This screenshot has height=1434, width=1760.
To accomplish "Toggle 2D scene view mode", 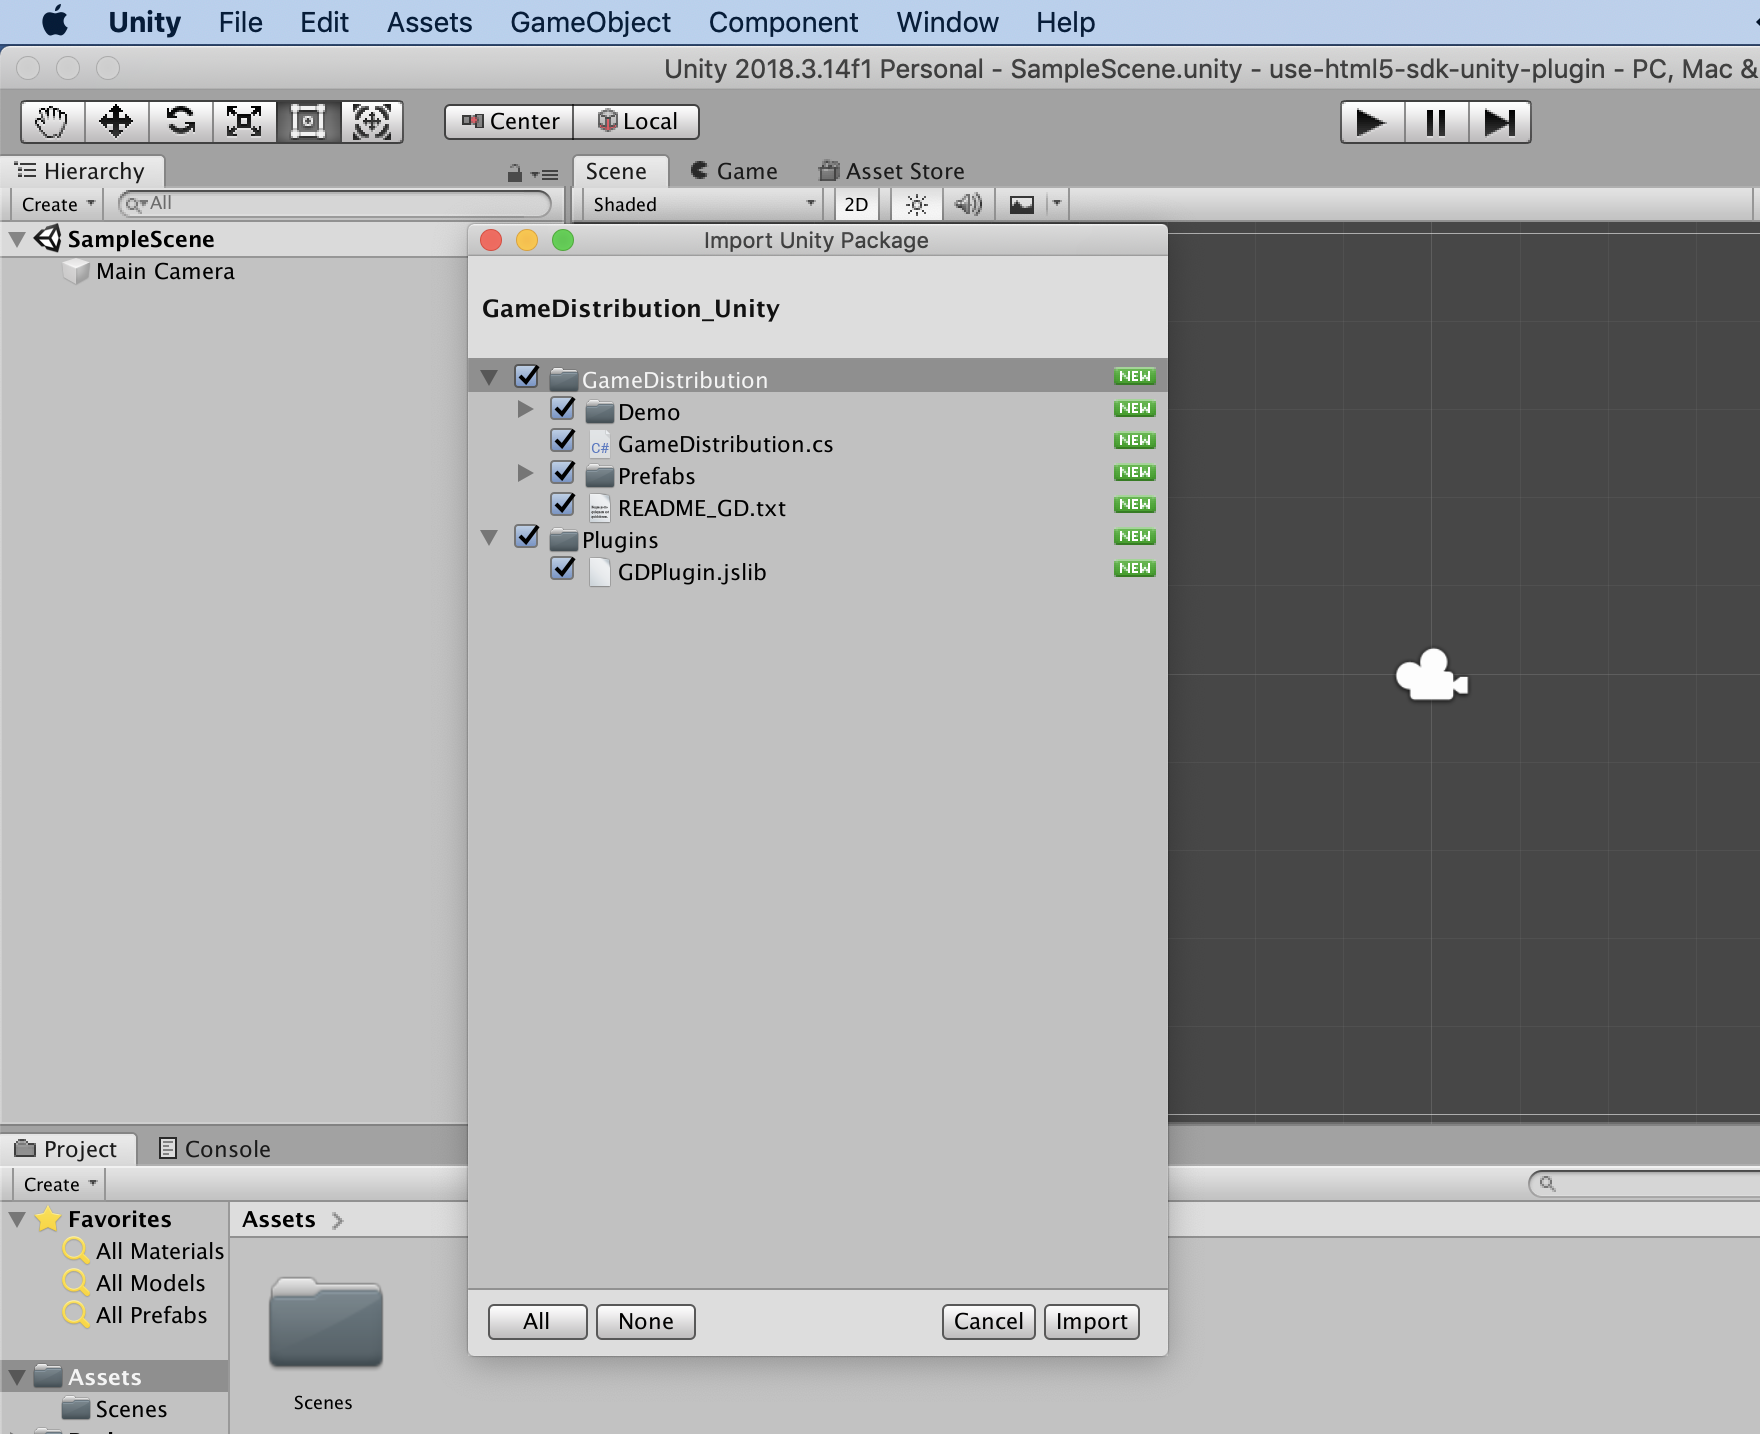I will 857,205.
